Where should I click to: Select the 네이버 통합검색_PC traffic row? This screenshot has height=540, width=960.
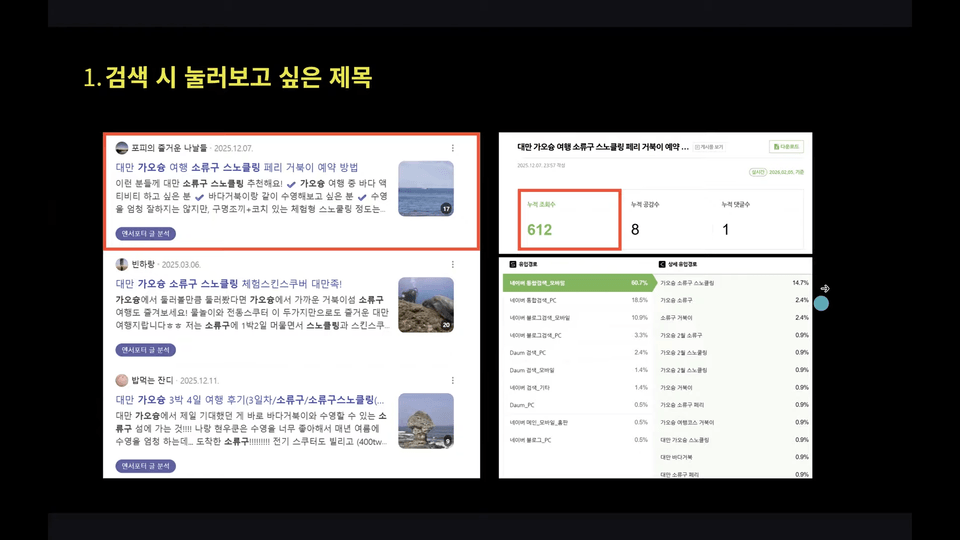[x=579, y=300]
